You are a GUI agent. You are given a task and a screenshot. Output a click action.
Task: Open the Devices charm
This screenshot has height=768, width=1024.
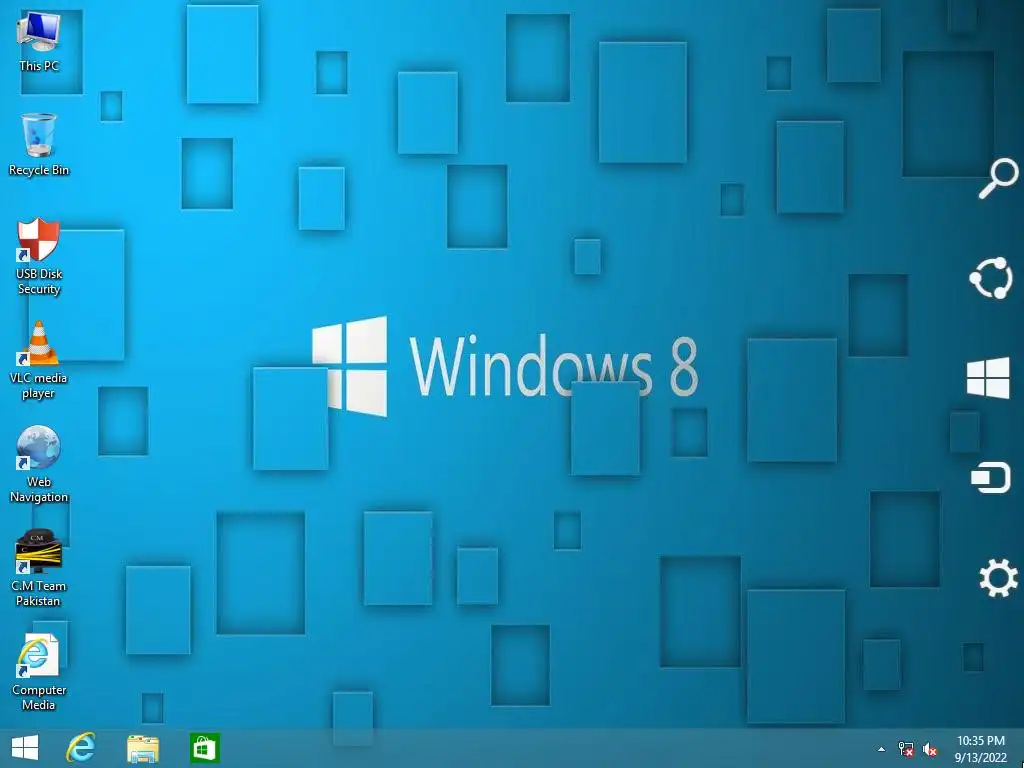point(991,477)
